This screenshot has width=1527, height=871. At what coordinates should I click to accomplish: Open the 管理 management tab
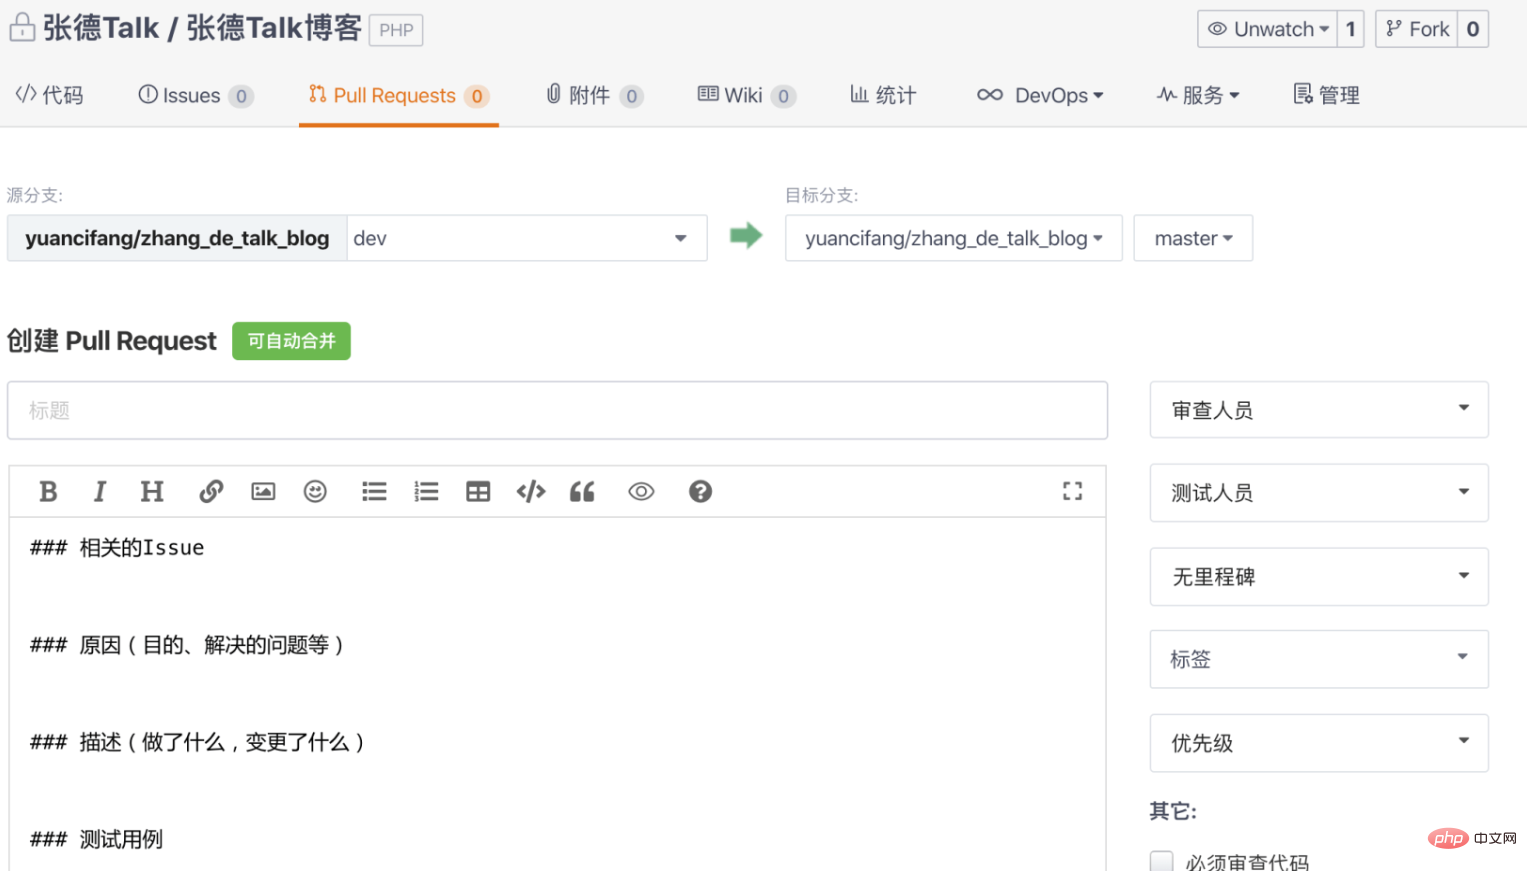pyautogui.click(x=1326, y=95)
